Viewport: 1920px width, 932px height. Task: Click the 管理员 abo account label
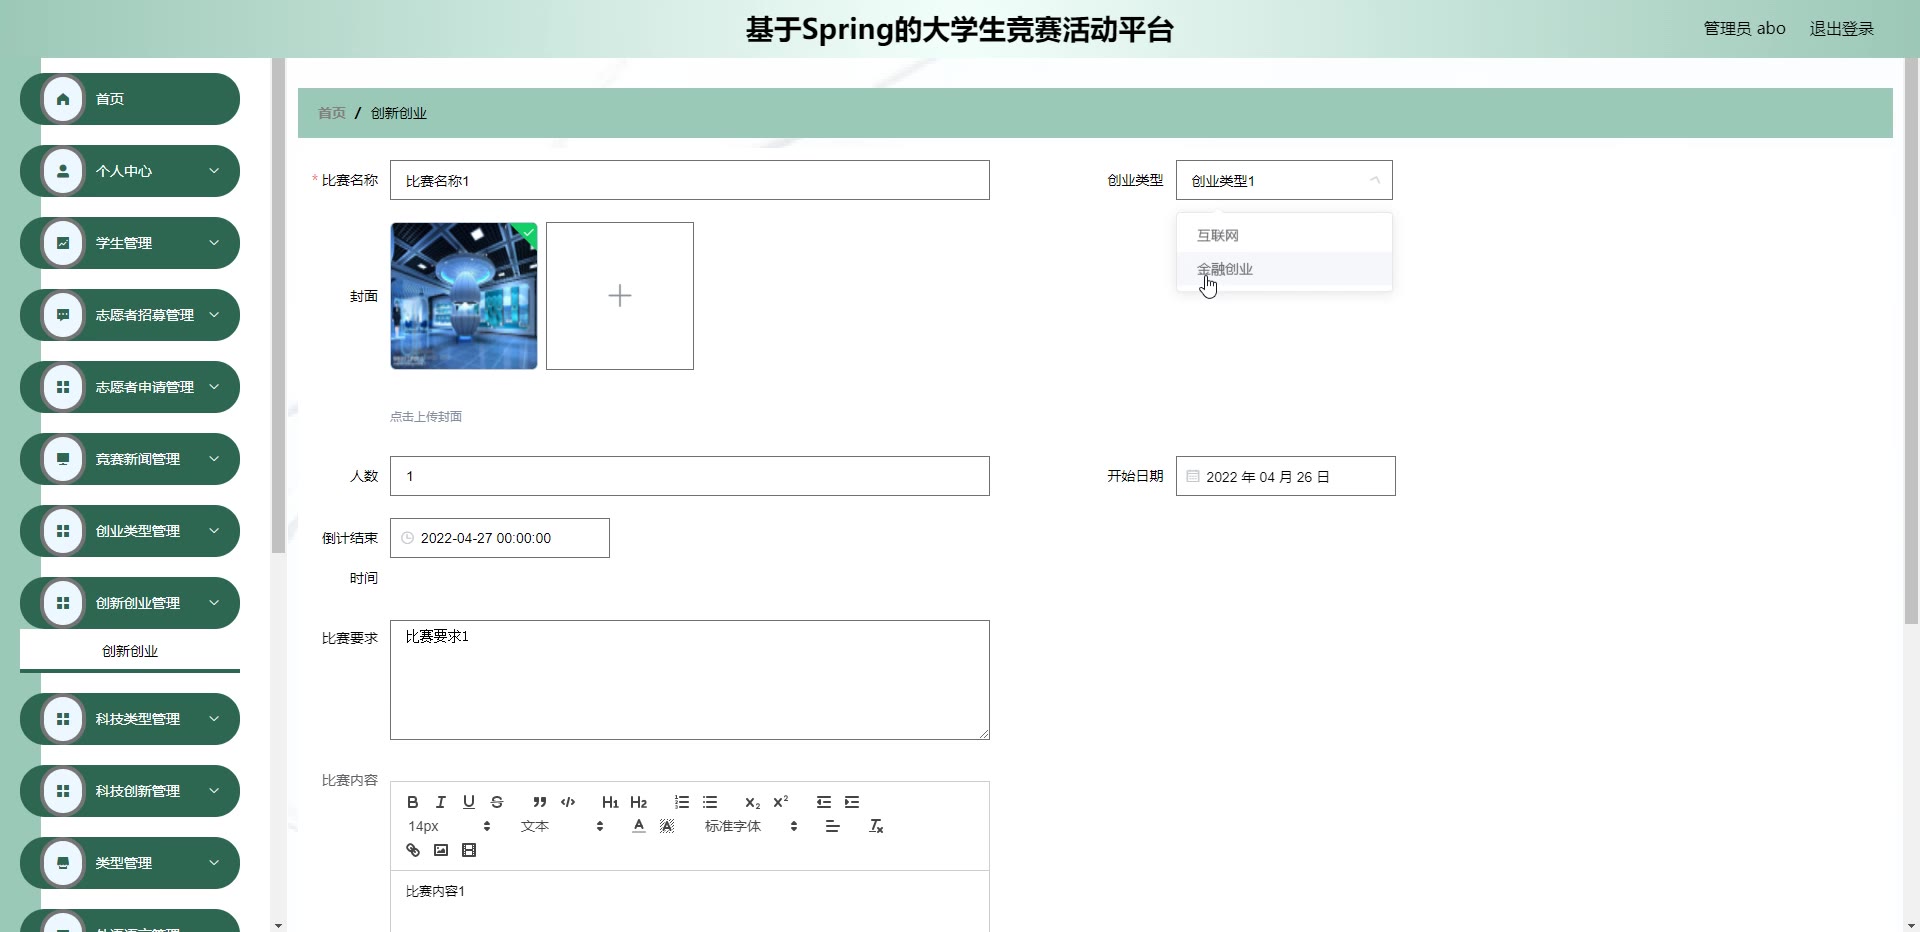pos(1744,29)
